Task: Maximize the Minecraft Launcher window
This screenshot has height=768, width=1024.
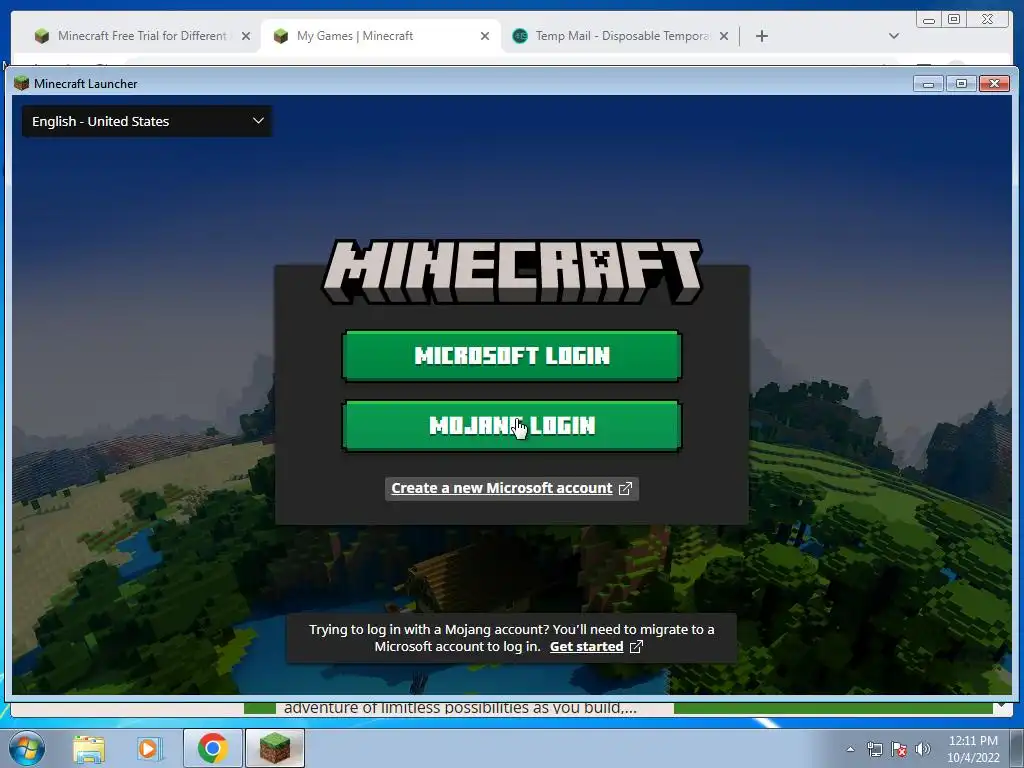Action: click(x=961, y=84)
